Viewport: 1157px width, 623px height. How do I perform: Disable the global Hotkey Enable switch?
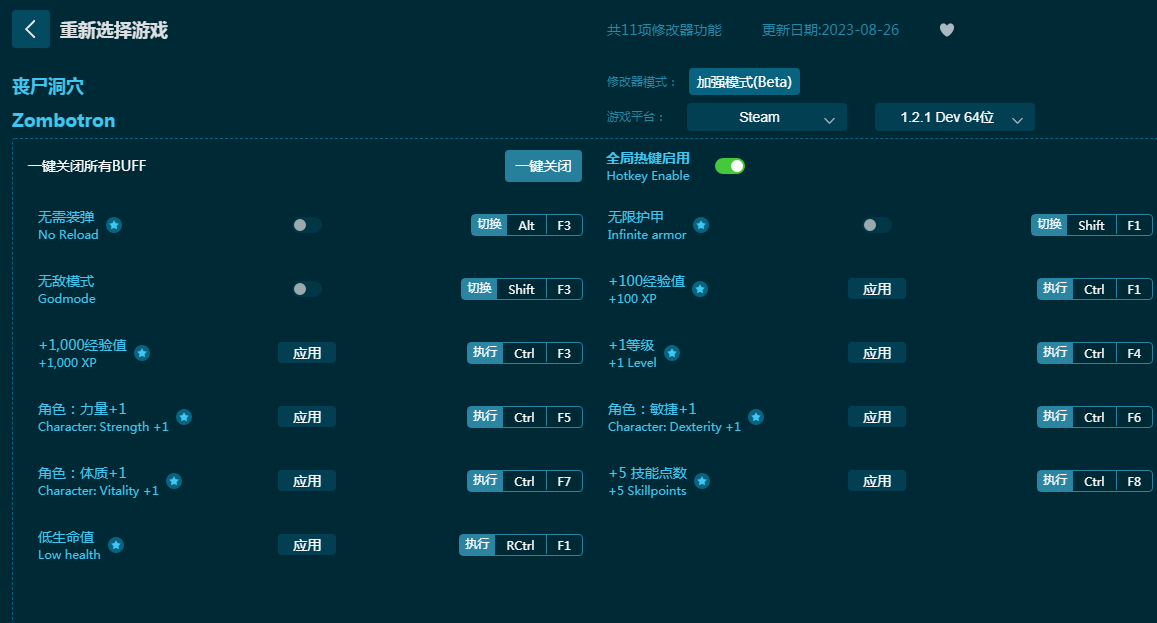tap(730, 166)
